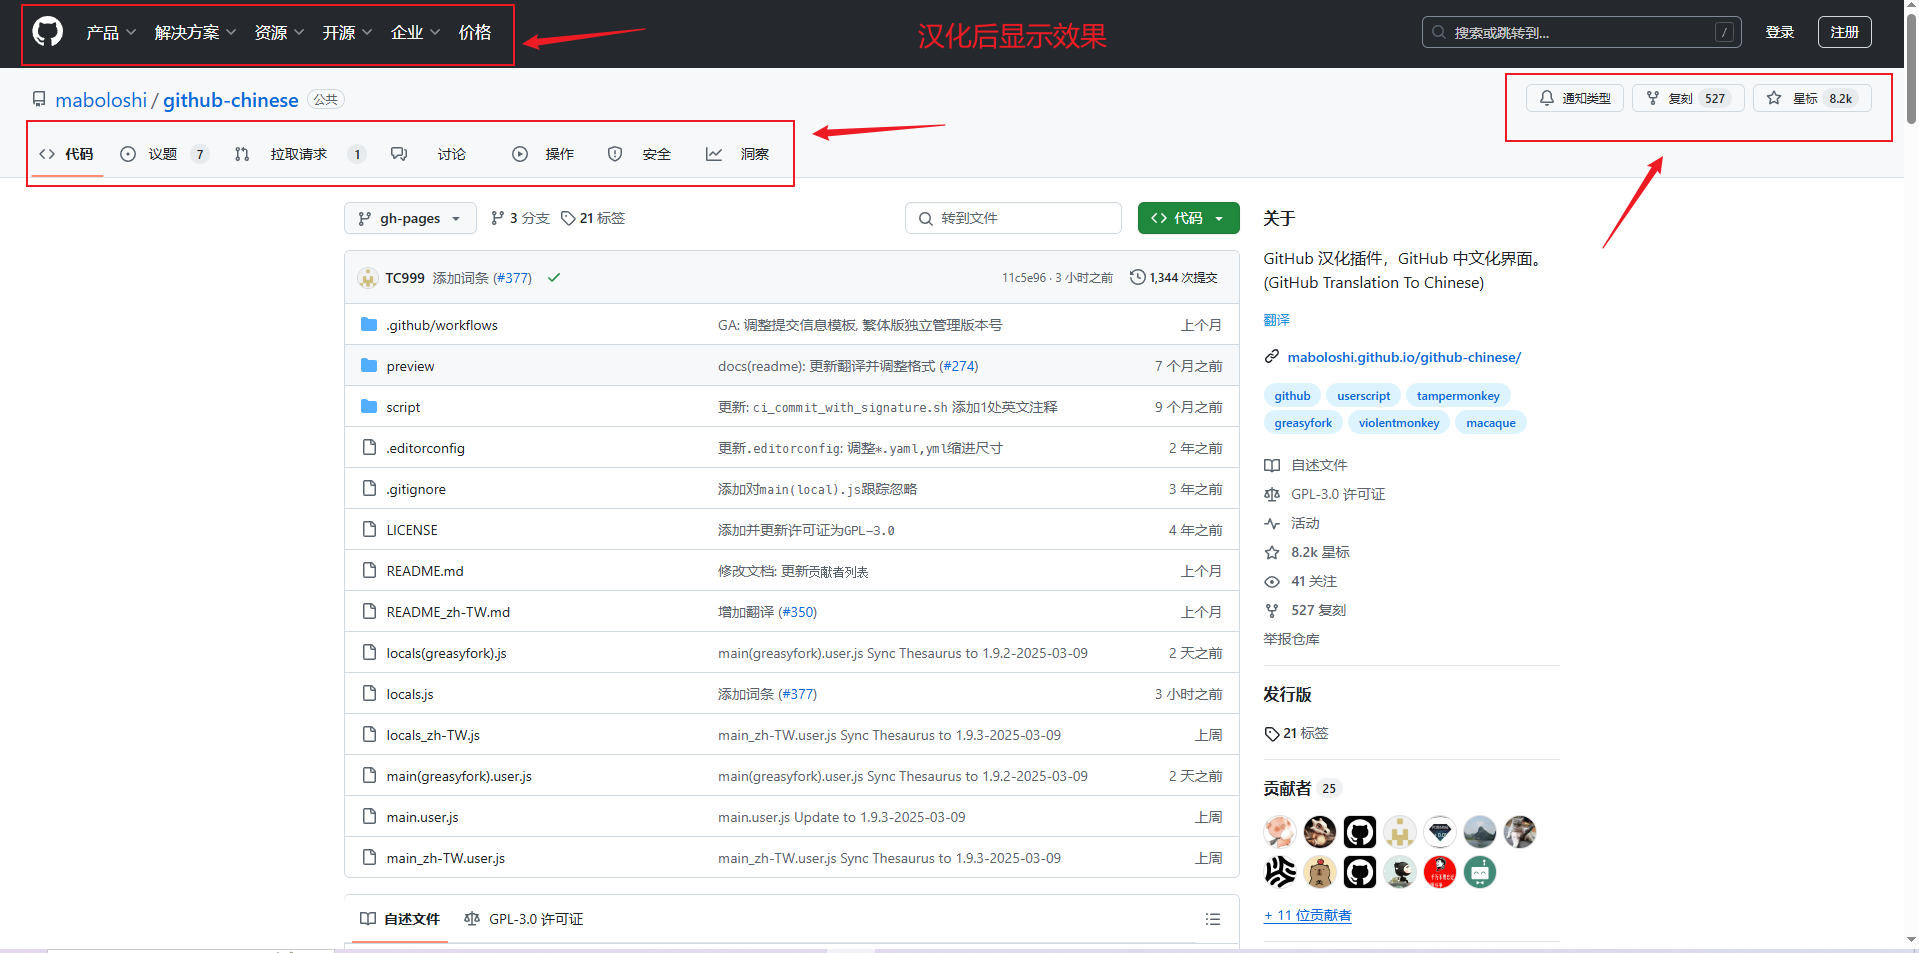Viewport: 1919px width, 953px height.
Task: Open the .editorconfig file
Action: coord(426,448)
